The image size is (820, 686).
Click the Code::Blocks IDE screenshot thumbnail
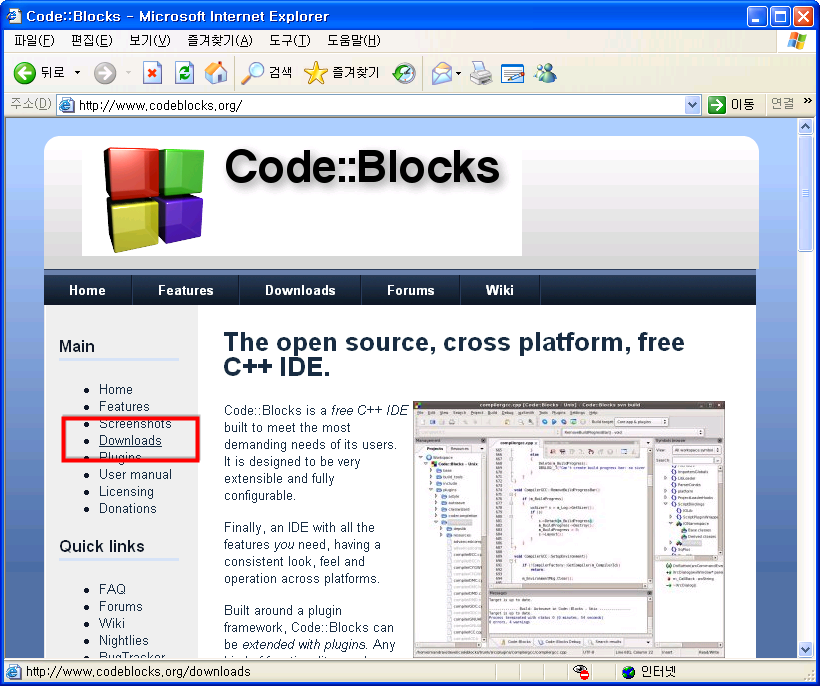click(568, 528)
